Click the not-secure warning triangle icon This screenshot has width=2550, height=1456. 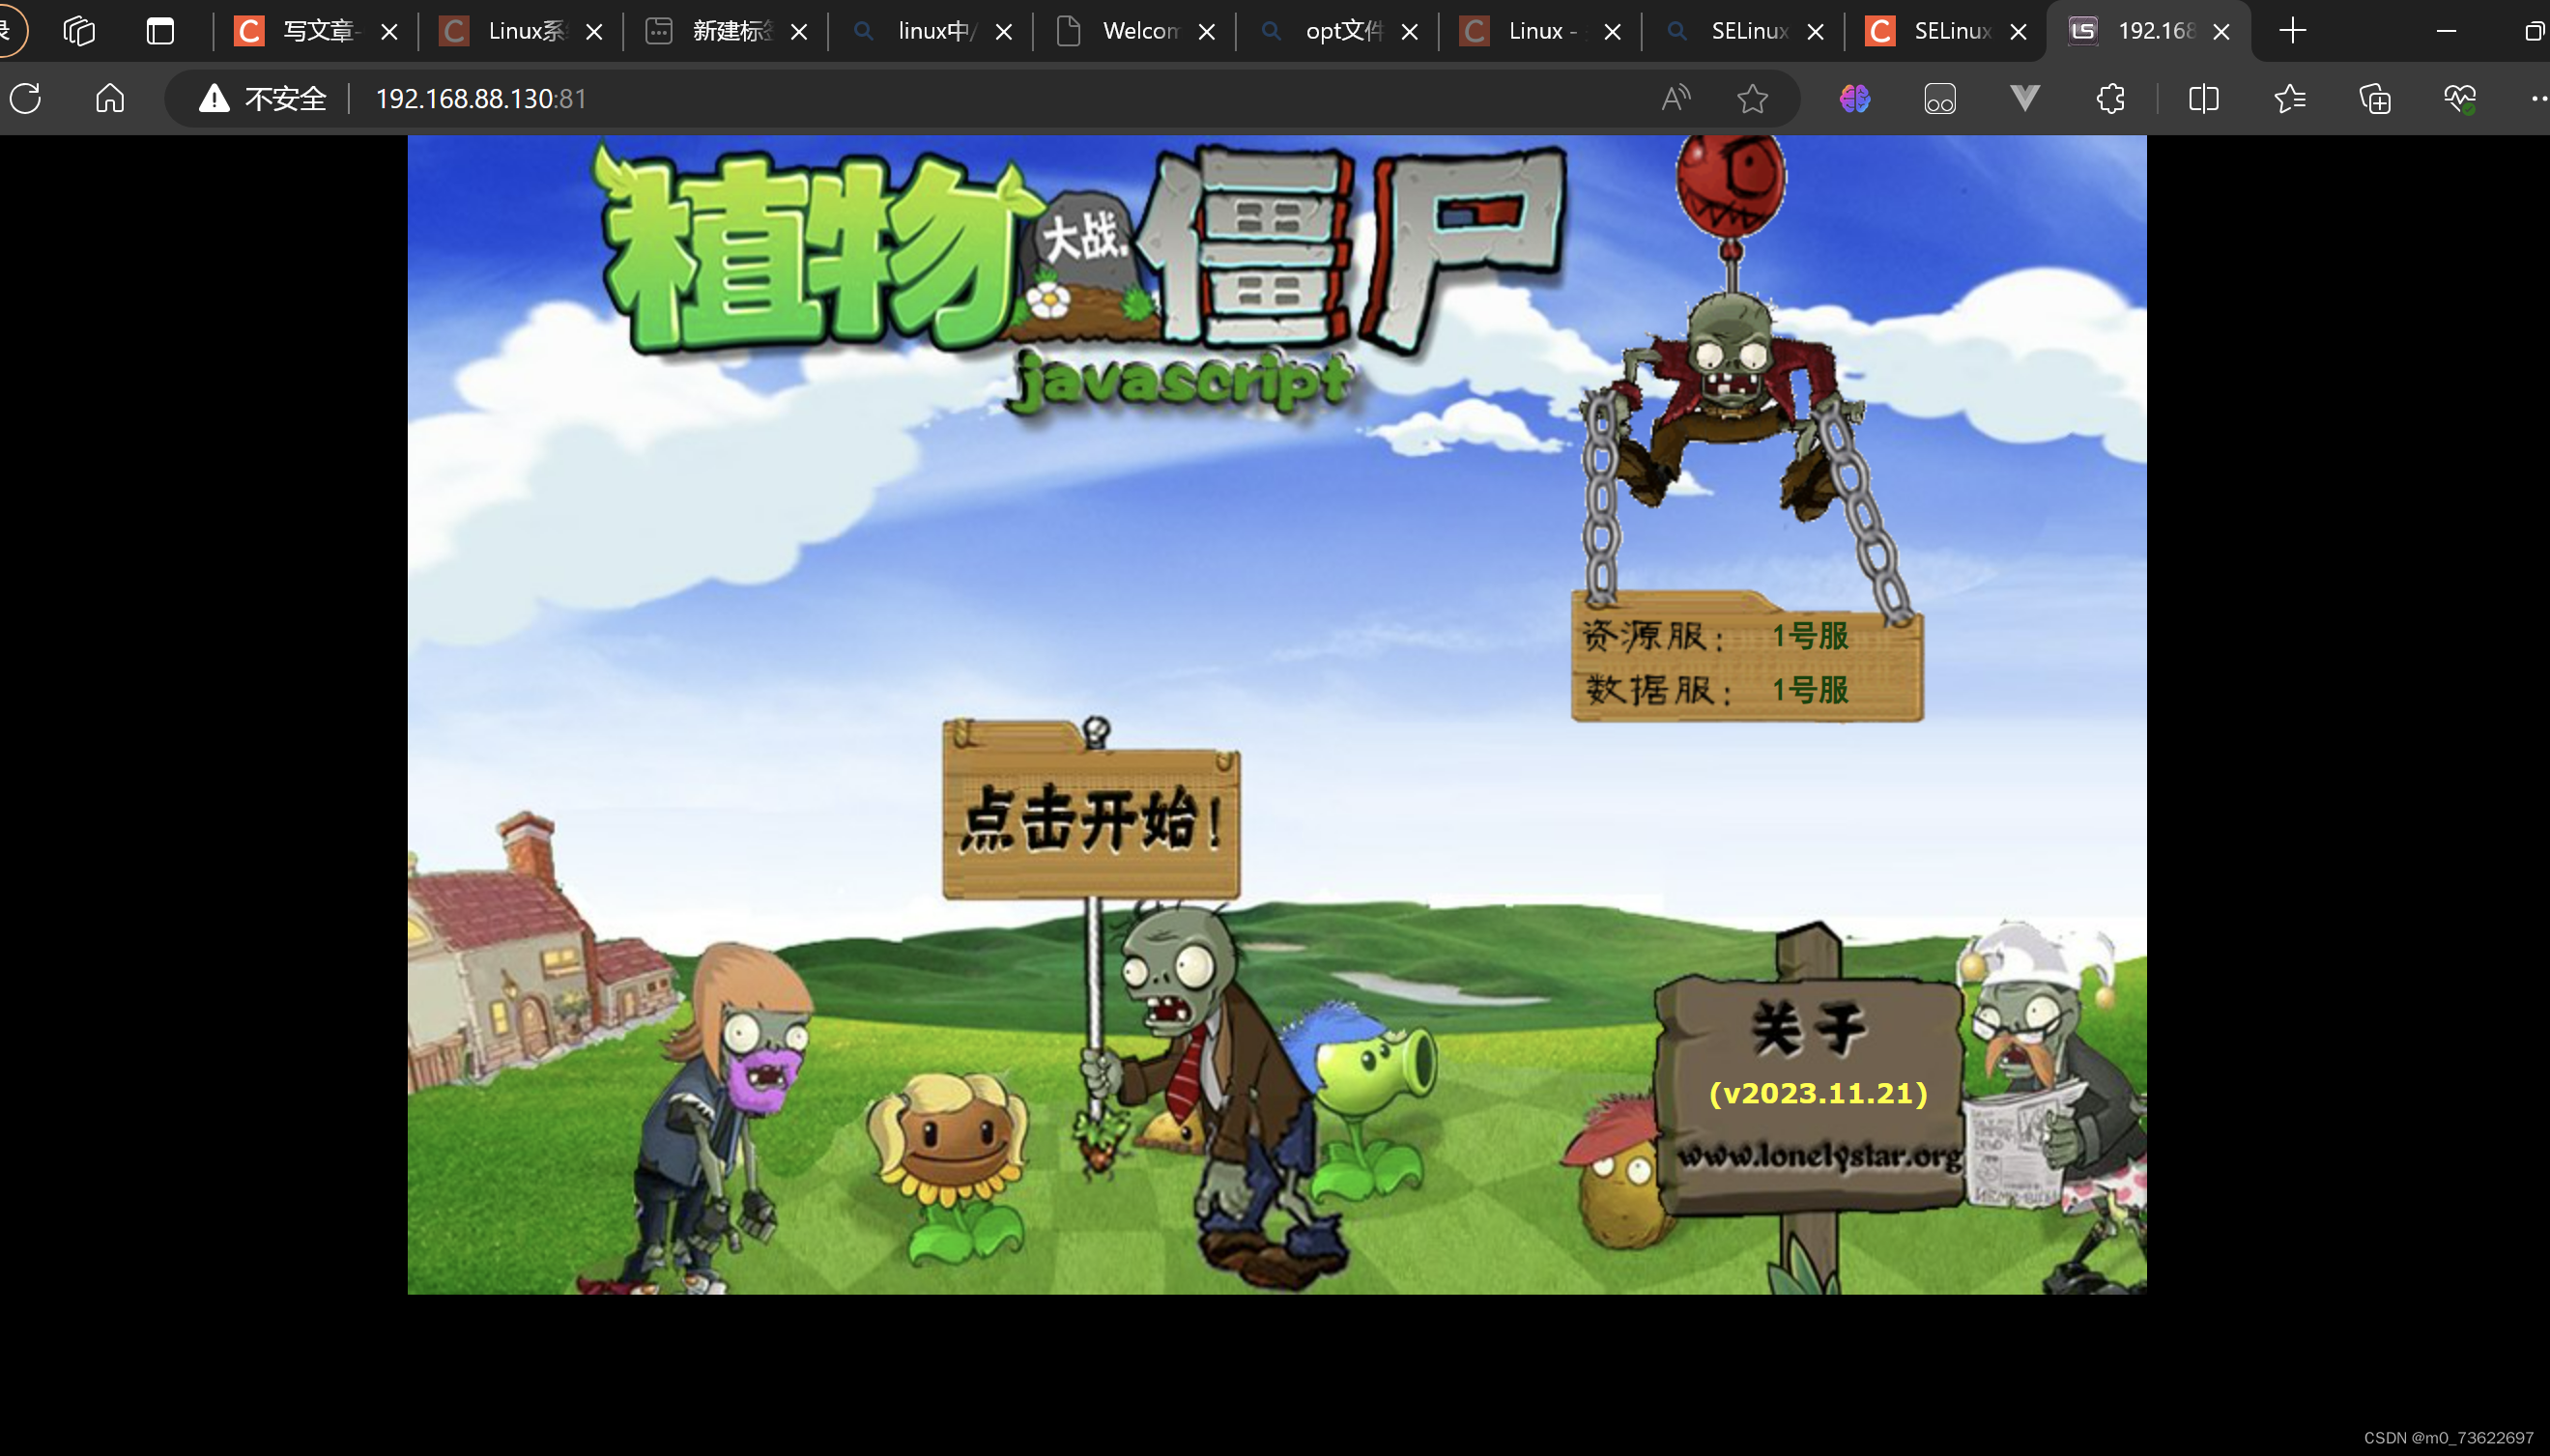(x=214, y=98)
